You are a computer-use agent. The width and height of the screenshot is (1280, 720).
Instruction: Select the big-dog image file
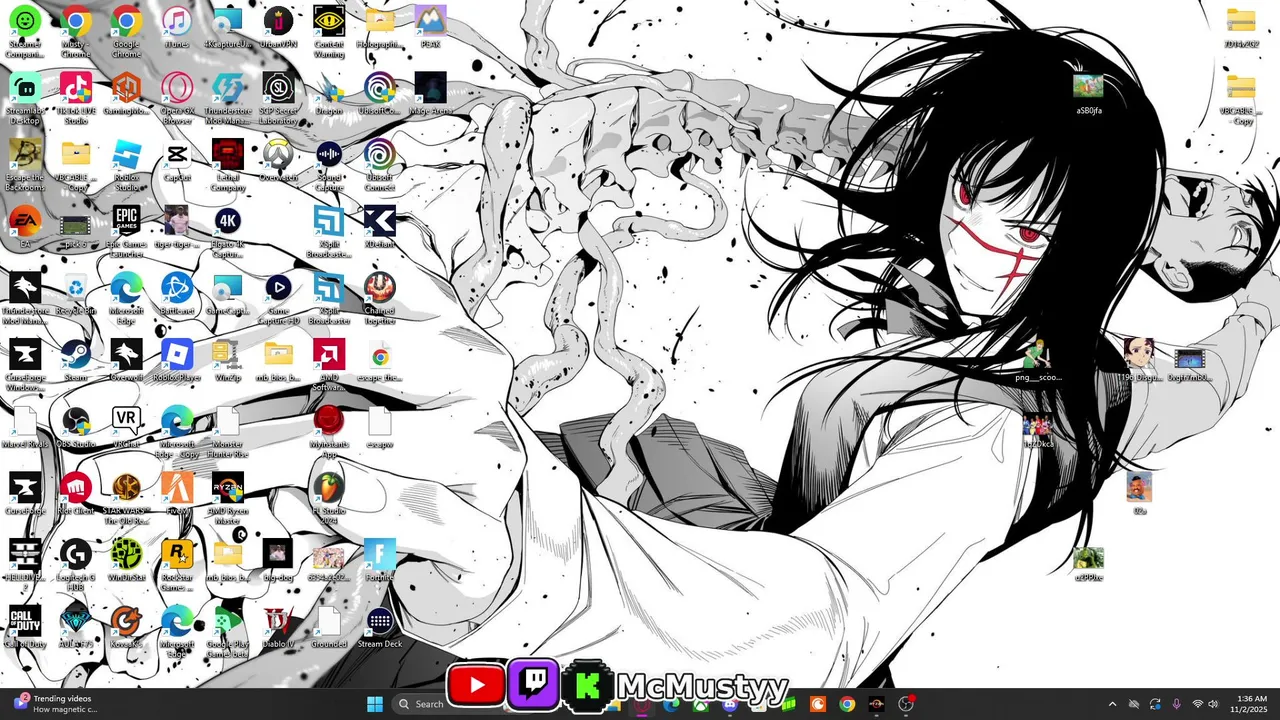[278, 560]
